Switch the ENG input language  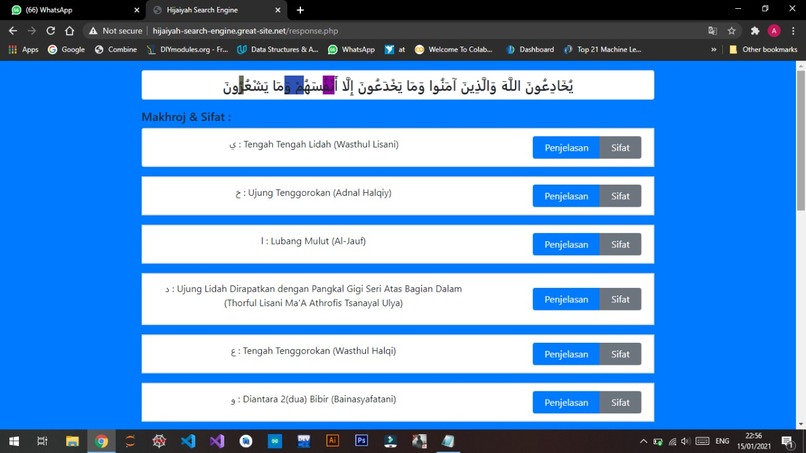[722, 441]
